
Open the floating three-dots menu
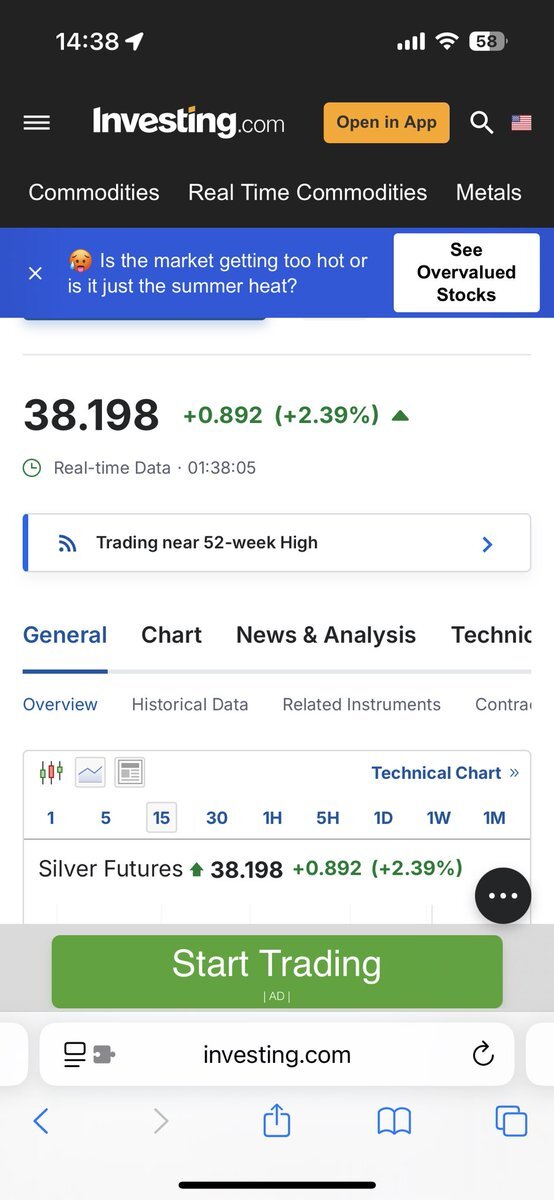tap(502, 895)
